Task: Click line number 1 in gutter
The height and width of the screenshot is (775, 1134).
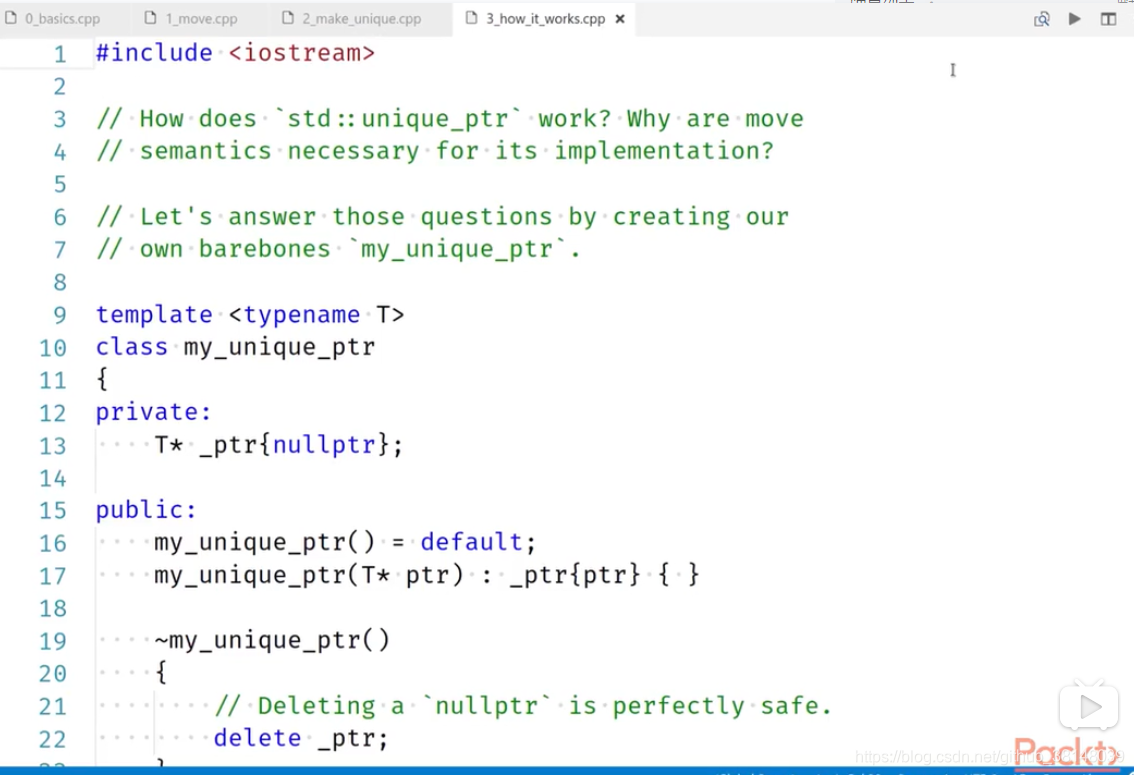Action: pos(60,54)
